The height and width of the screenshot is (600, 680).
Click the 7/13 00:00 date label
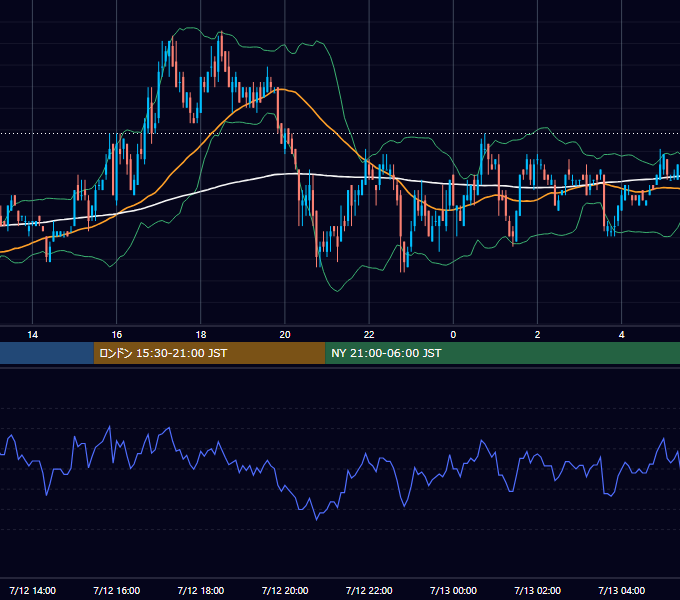click(453, 590)
